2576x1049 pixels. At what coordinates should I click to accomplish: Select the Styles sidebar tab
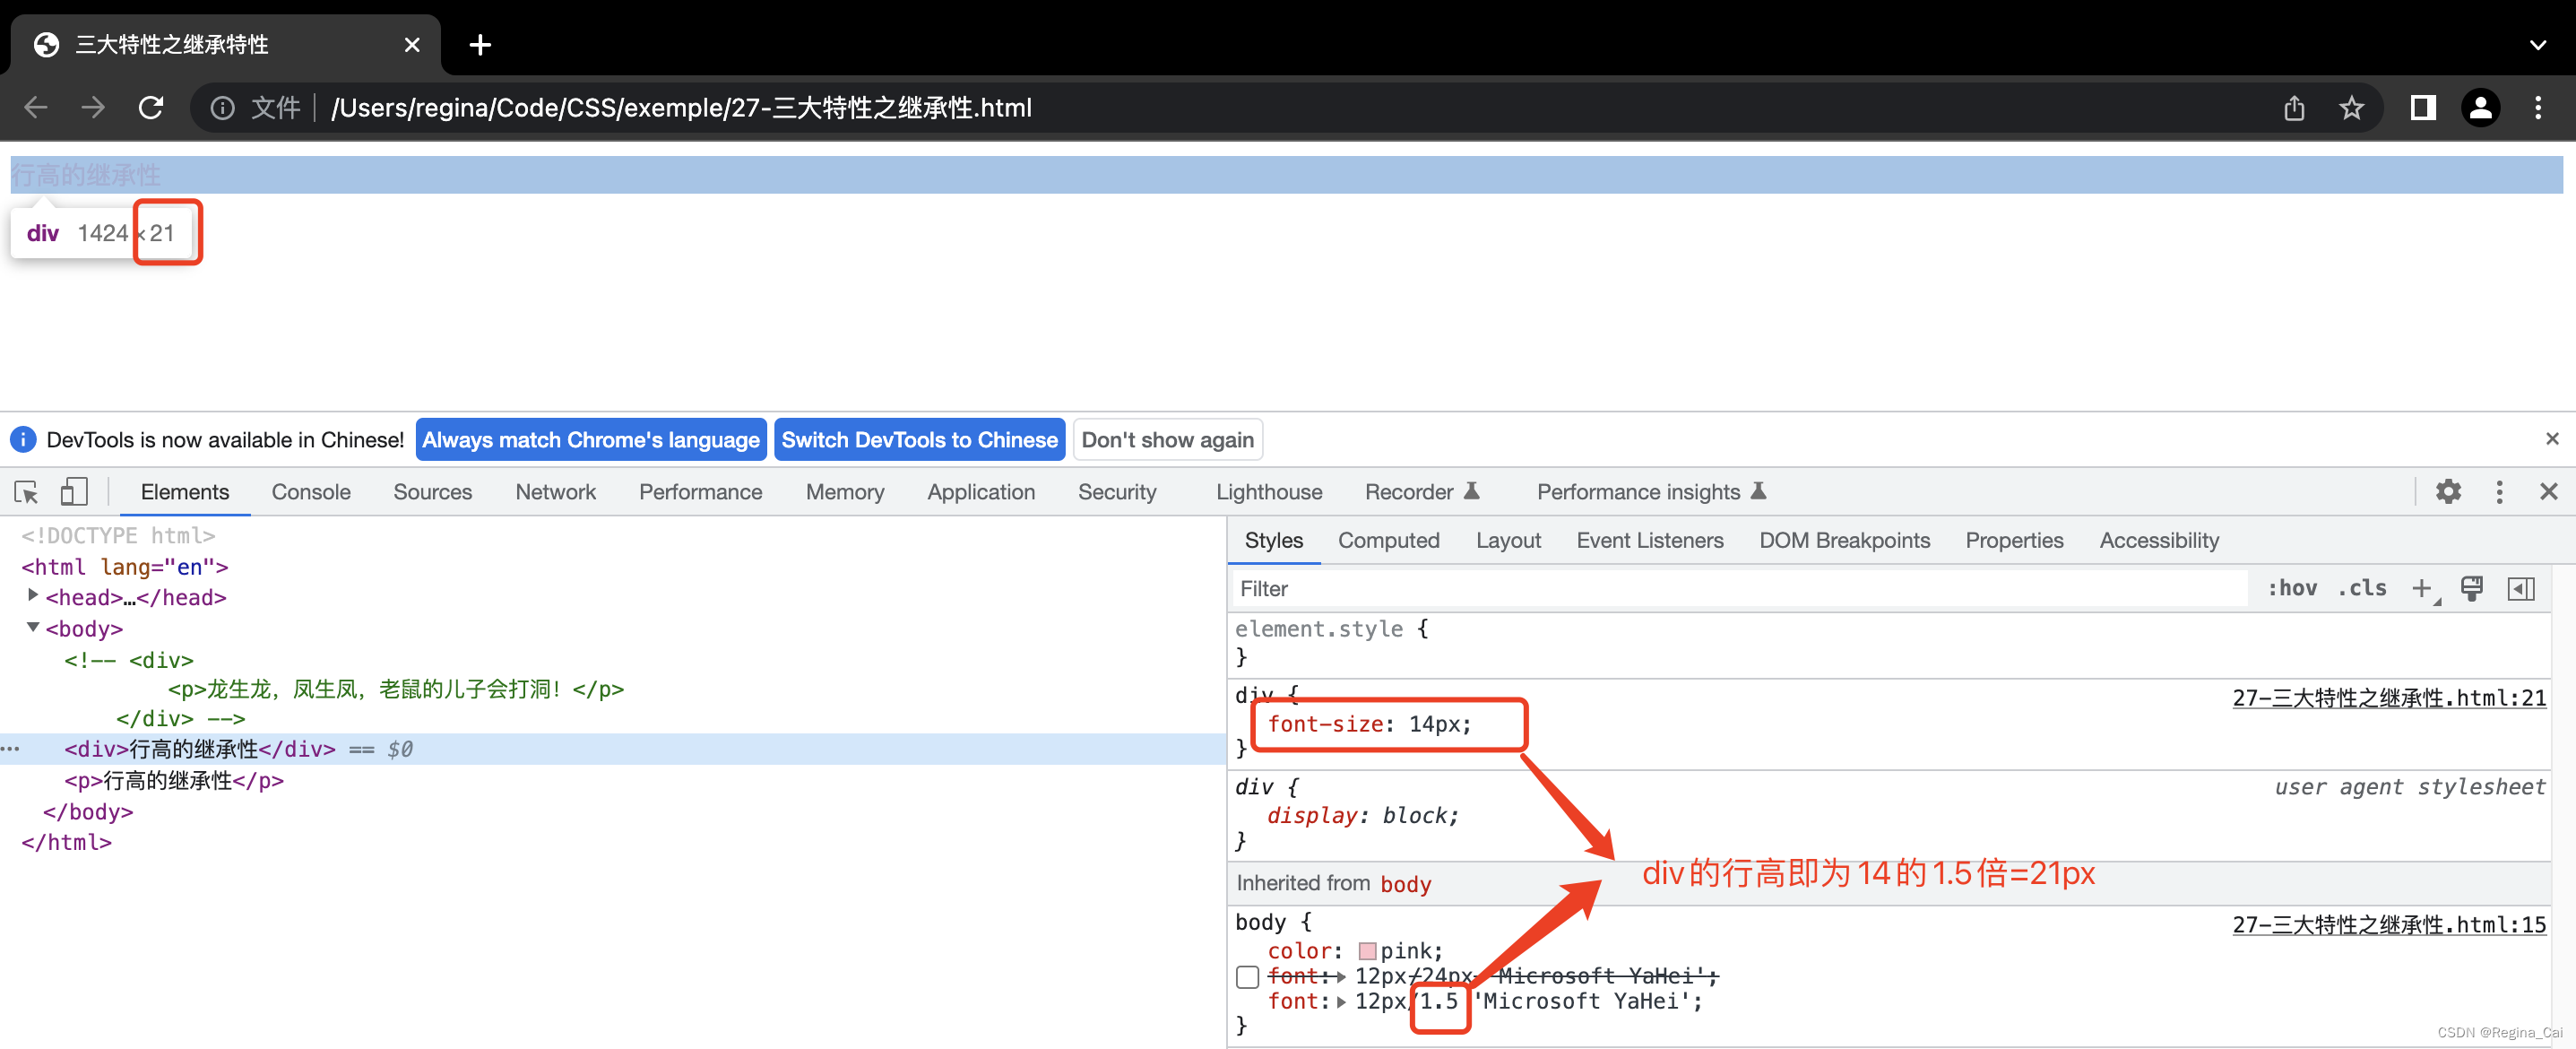(1273, 540)
